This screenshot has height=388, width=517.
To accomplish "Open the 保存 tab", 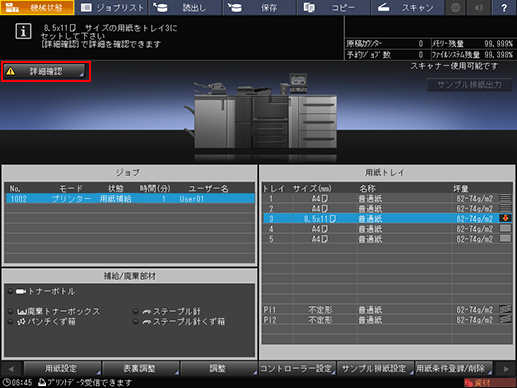I will pos(260,7).
